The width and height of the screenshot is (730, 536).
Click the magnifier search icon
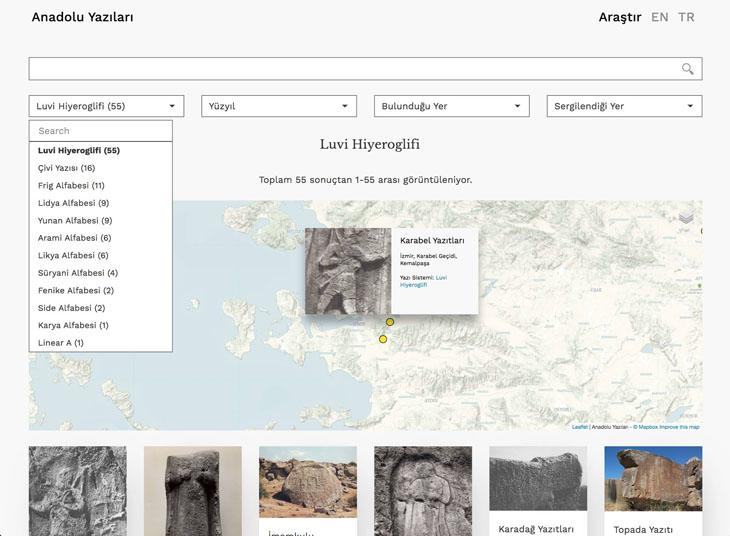coord(687,69)
